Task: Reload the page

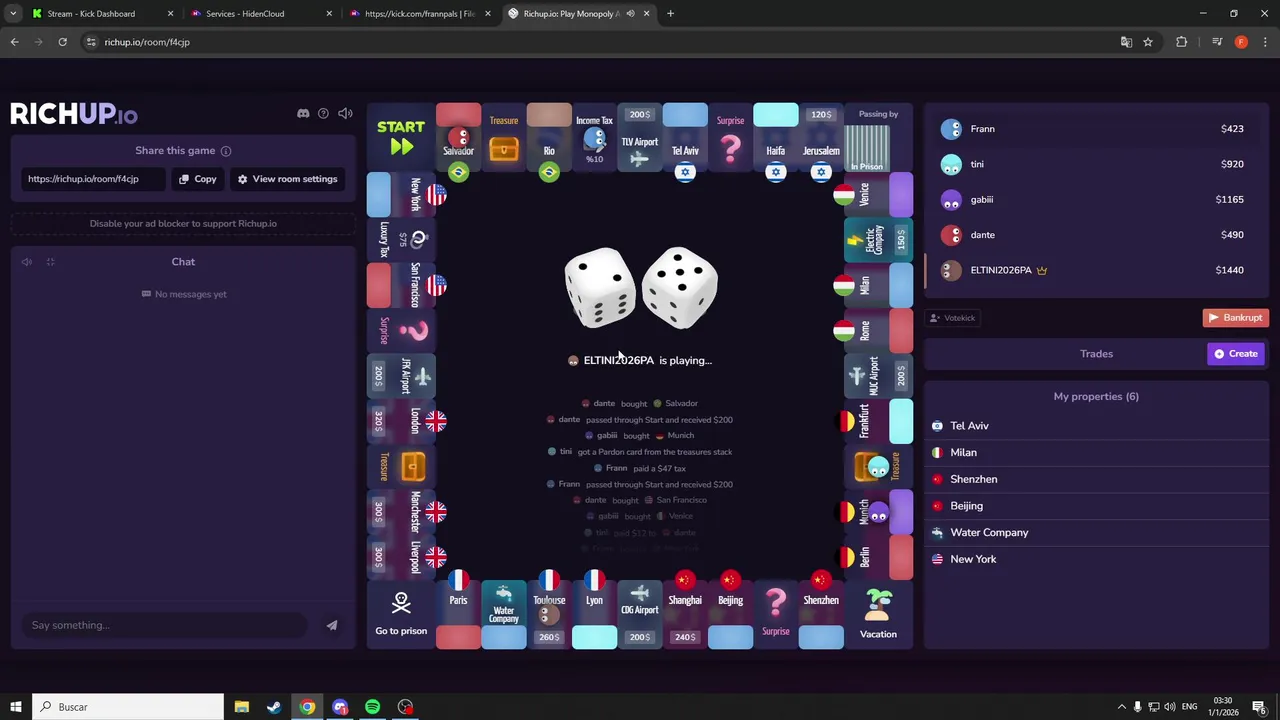Action: pyautogui.click(x=62, y=42)
